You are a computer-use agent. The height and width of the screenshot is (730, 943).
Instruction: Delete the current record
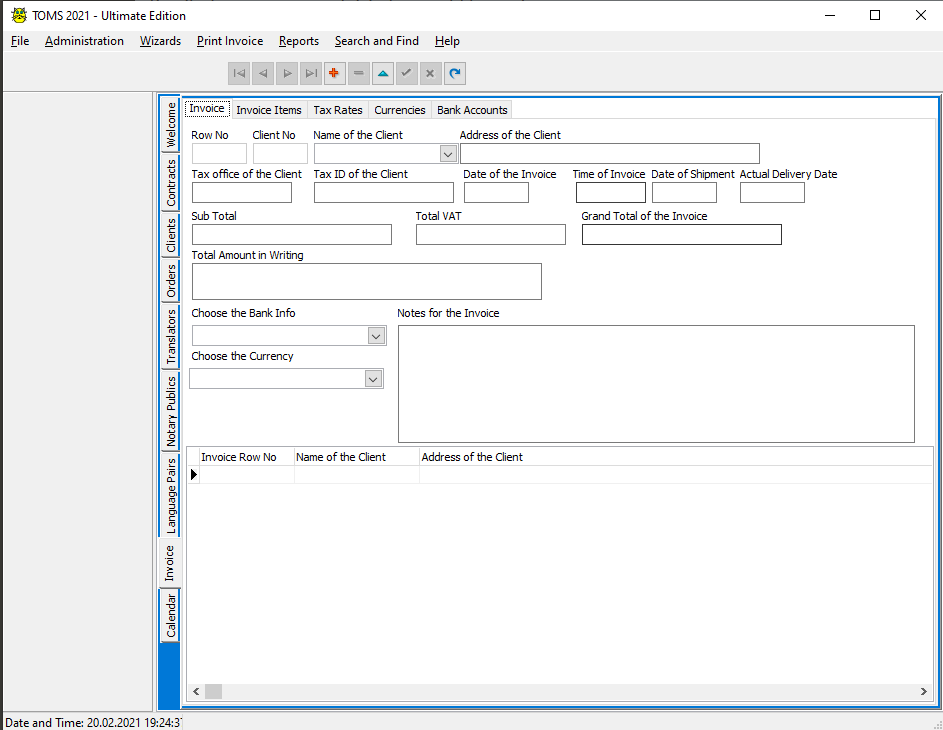point(358,72)
